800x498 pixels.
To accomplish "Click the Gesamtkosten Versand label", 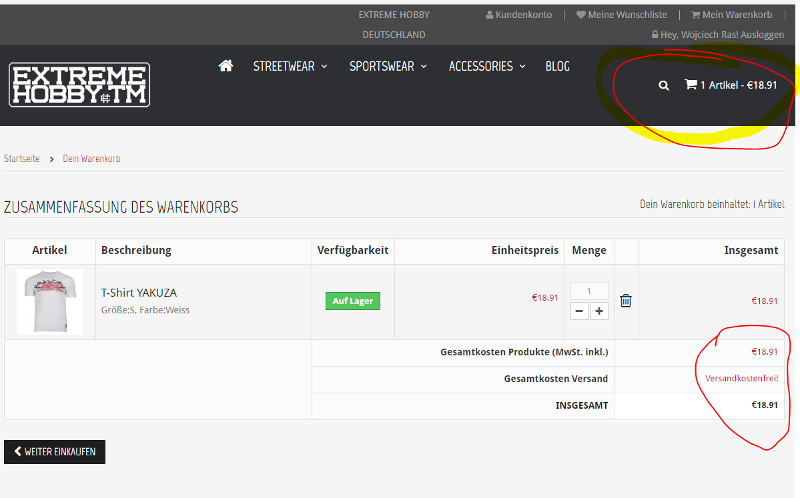I will 556,379.
